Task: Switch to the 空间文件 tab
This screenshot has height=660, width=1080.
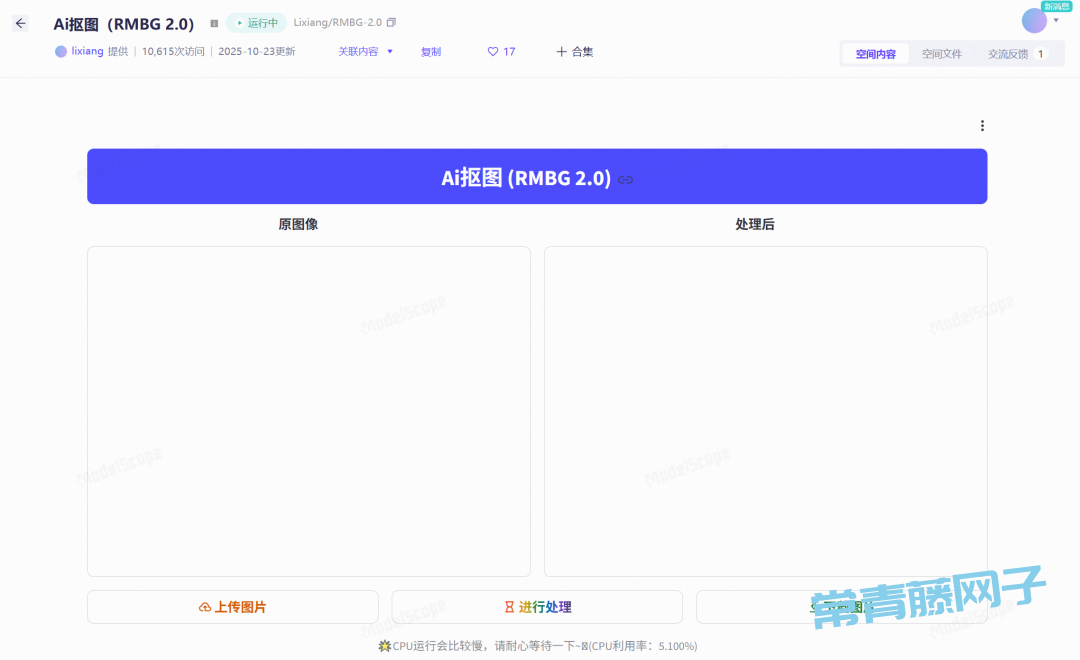Action: click(x=941, y=54)
